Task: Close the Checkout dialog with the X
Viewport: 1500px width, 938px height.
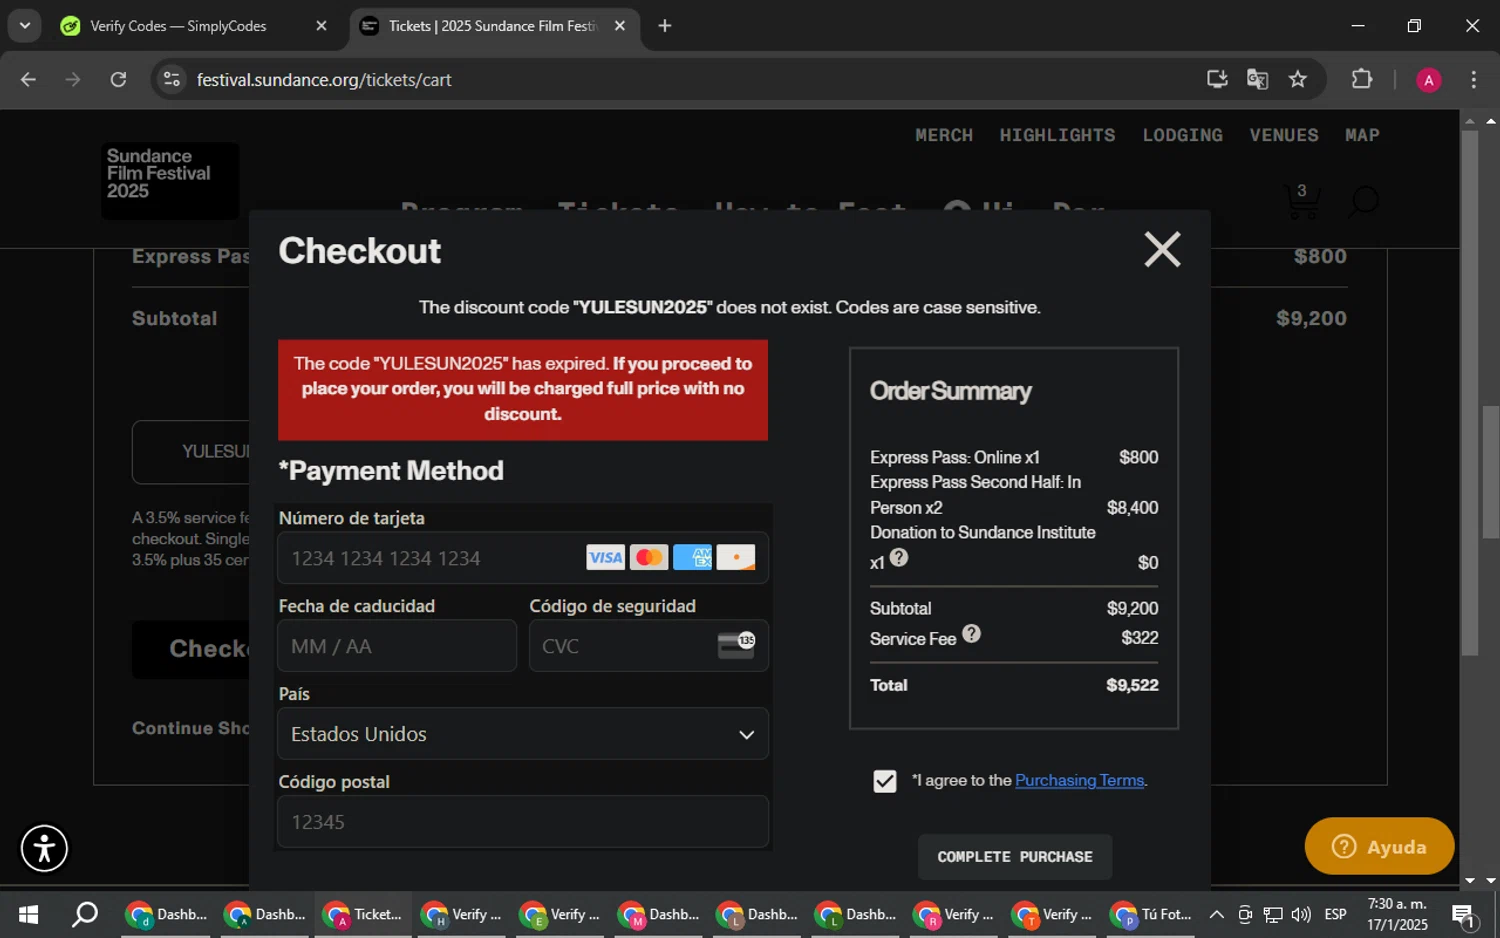Action: (x=1162, y=250)
